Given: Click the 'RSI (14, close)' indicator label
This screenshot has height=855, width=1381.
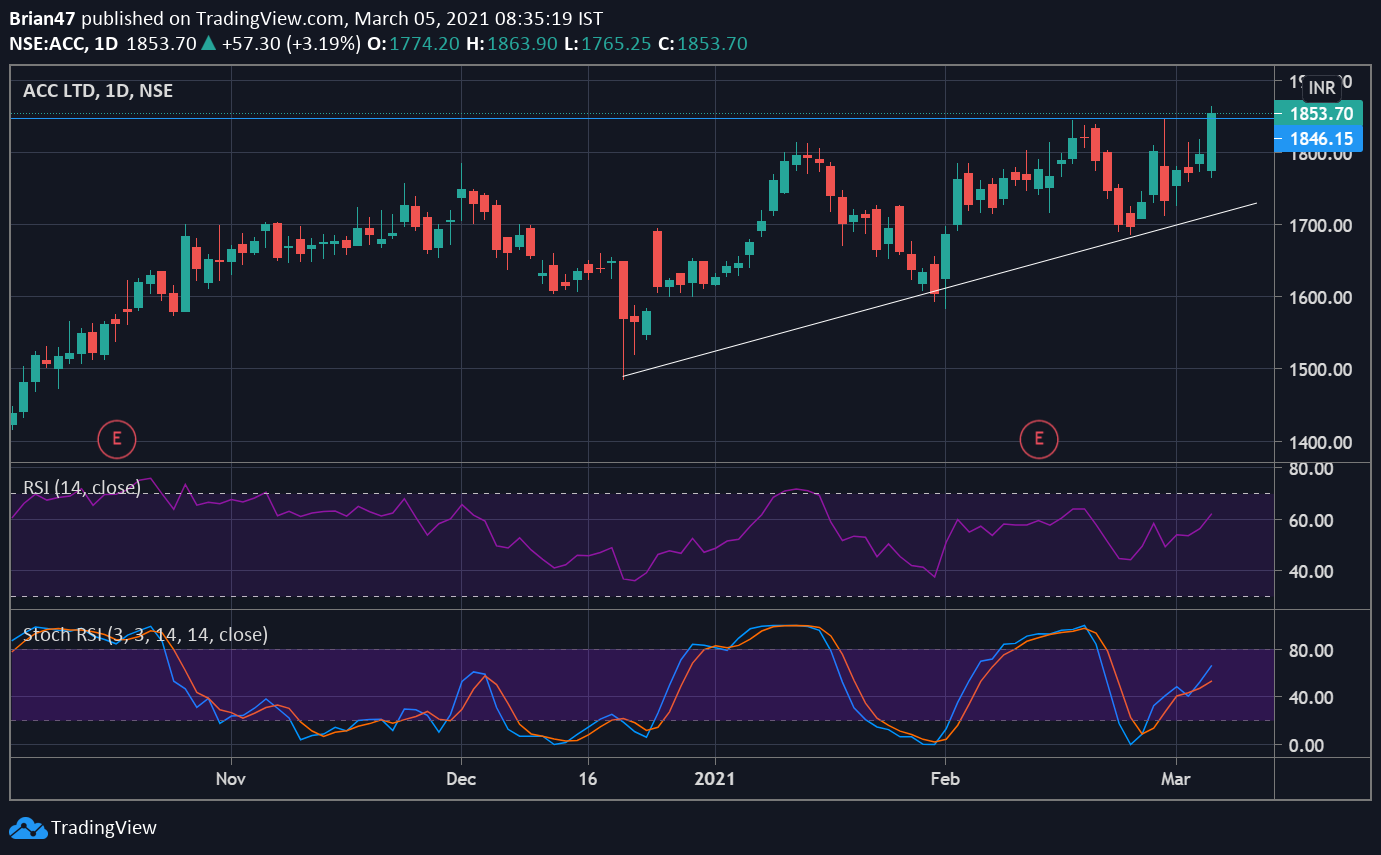Looking at the screenshot, I should (x=82, y=488).
